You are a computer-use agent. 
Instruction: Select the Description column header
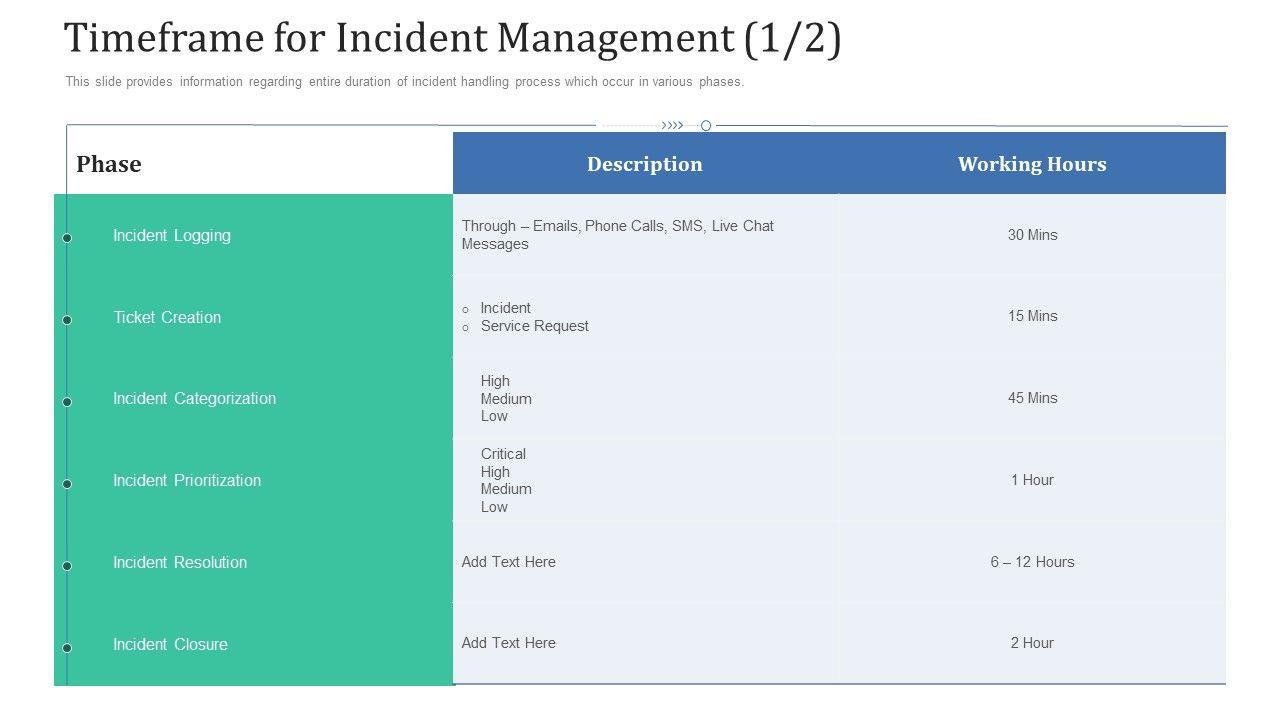(x=644, y=164)
